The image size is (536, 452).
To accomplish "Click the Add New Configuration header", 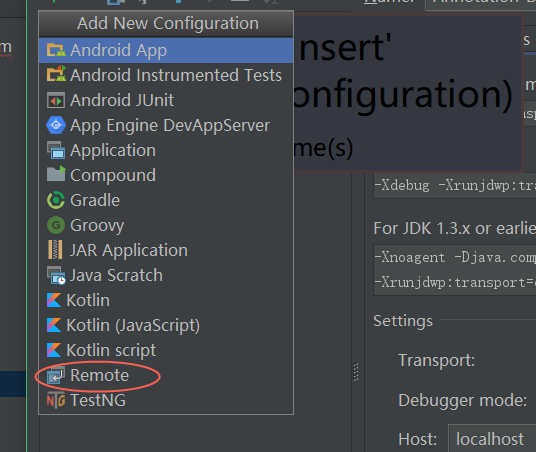I will (166, 24).
